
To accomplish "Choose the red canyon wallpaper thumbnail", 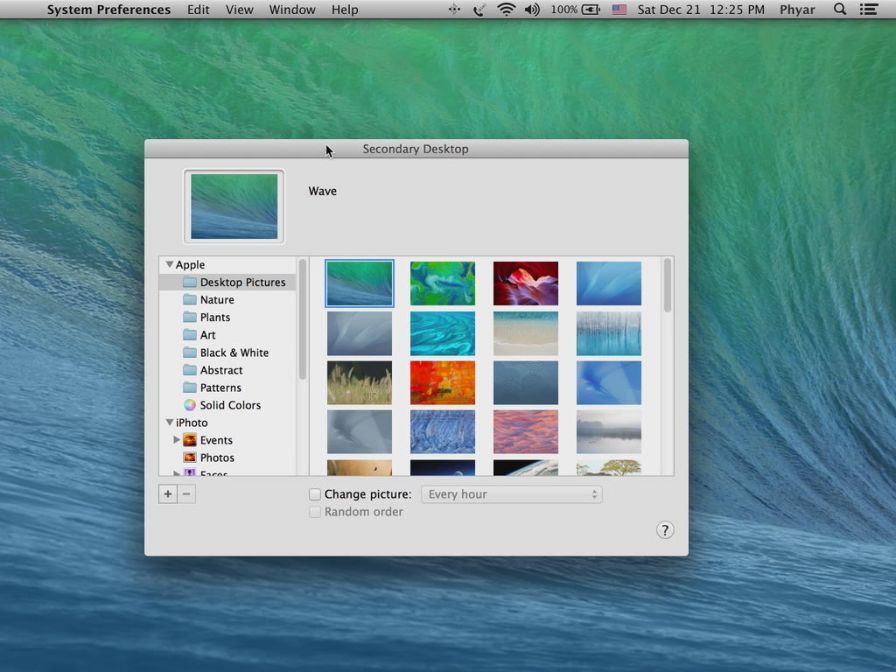I will 525,283.
